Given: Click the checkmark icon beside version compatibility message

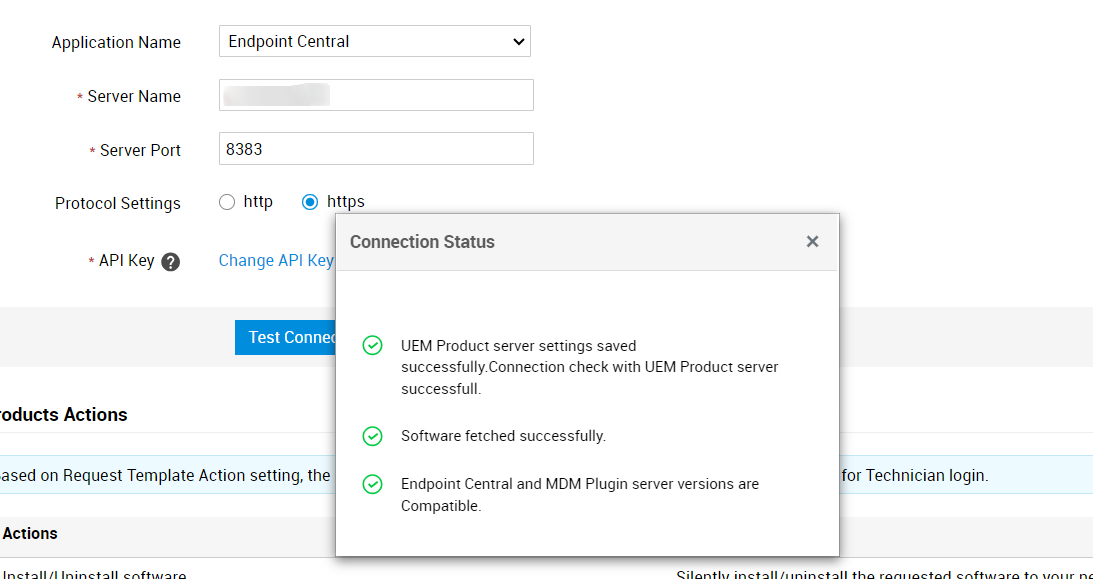Looking at the screenshot, I should [373, 482].
